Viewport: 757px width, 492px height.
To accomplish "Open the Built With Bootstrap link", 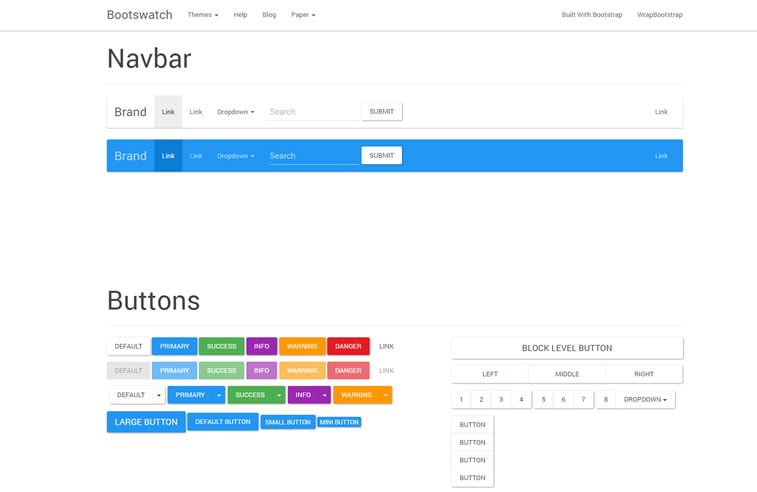I will 590,15.
